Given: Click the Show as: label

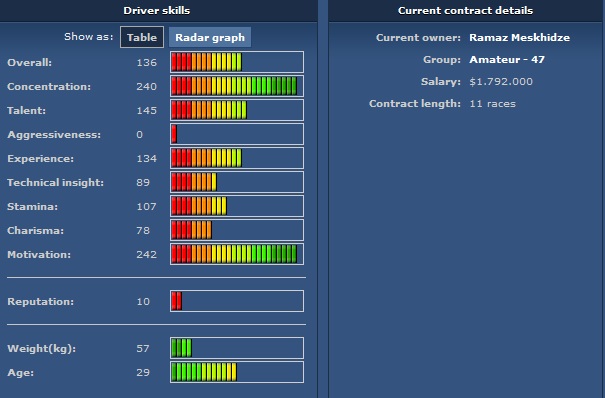Looking at the screenshot, I should [x=89, y=37].
